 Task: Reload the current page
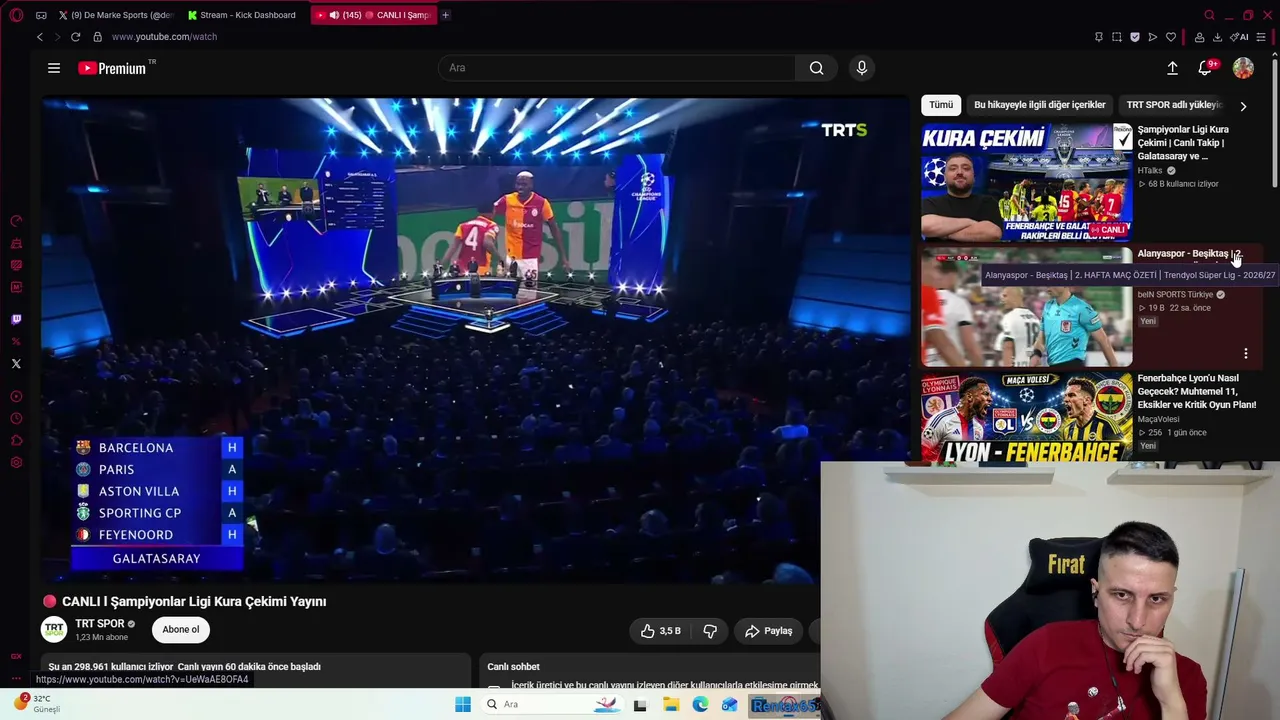pyautogui.click(x=75, y=37)
